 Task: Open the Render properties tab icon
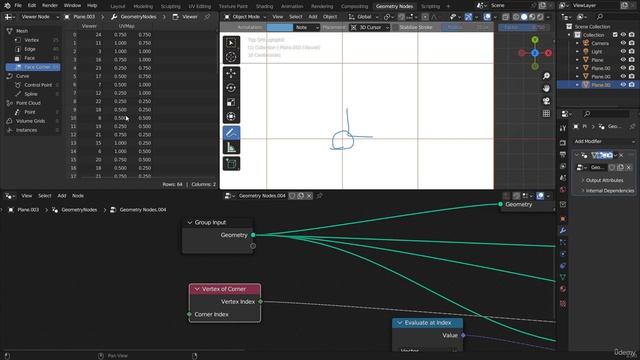coord(563,142)
